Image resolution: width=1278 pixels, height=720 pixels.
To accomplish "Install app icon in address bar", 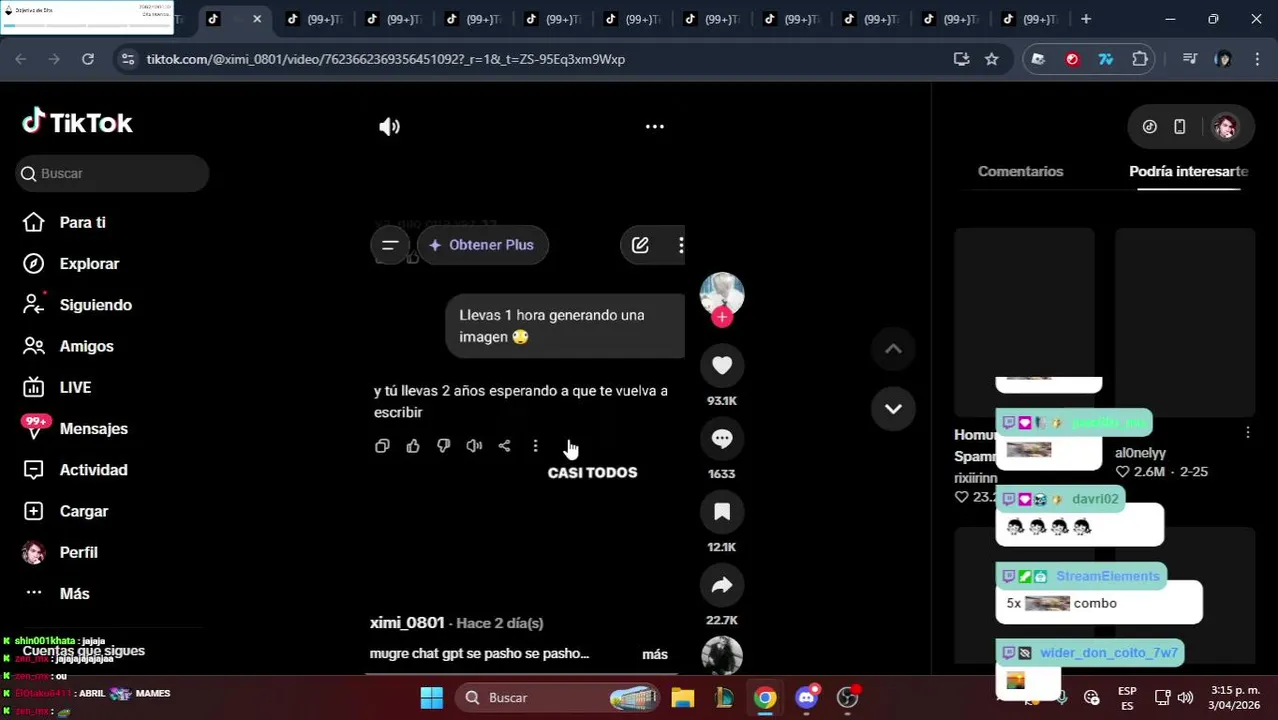I will click(x=961, y=59).
